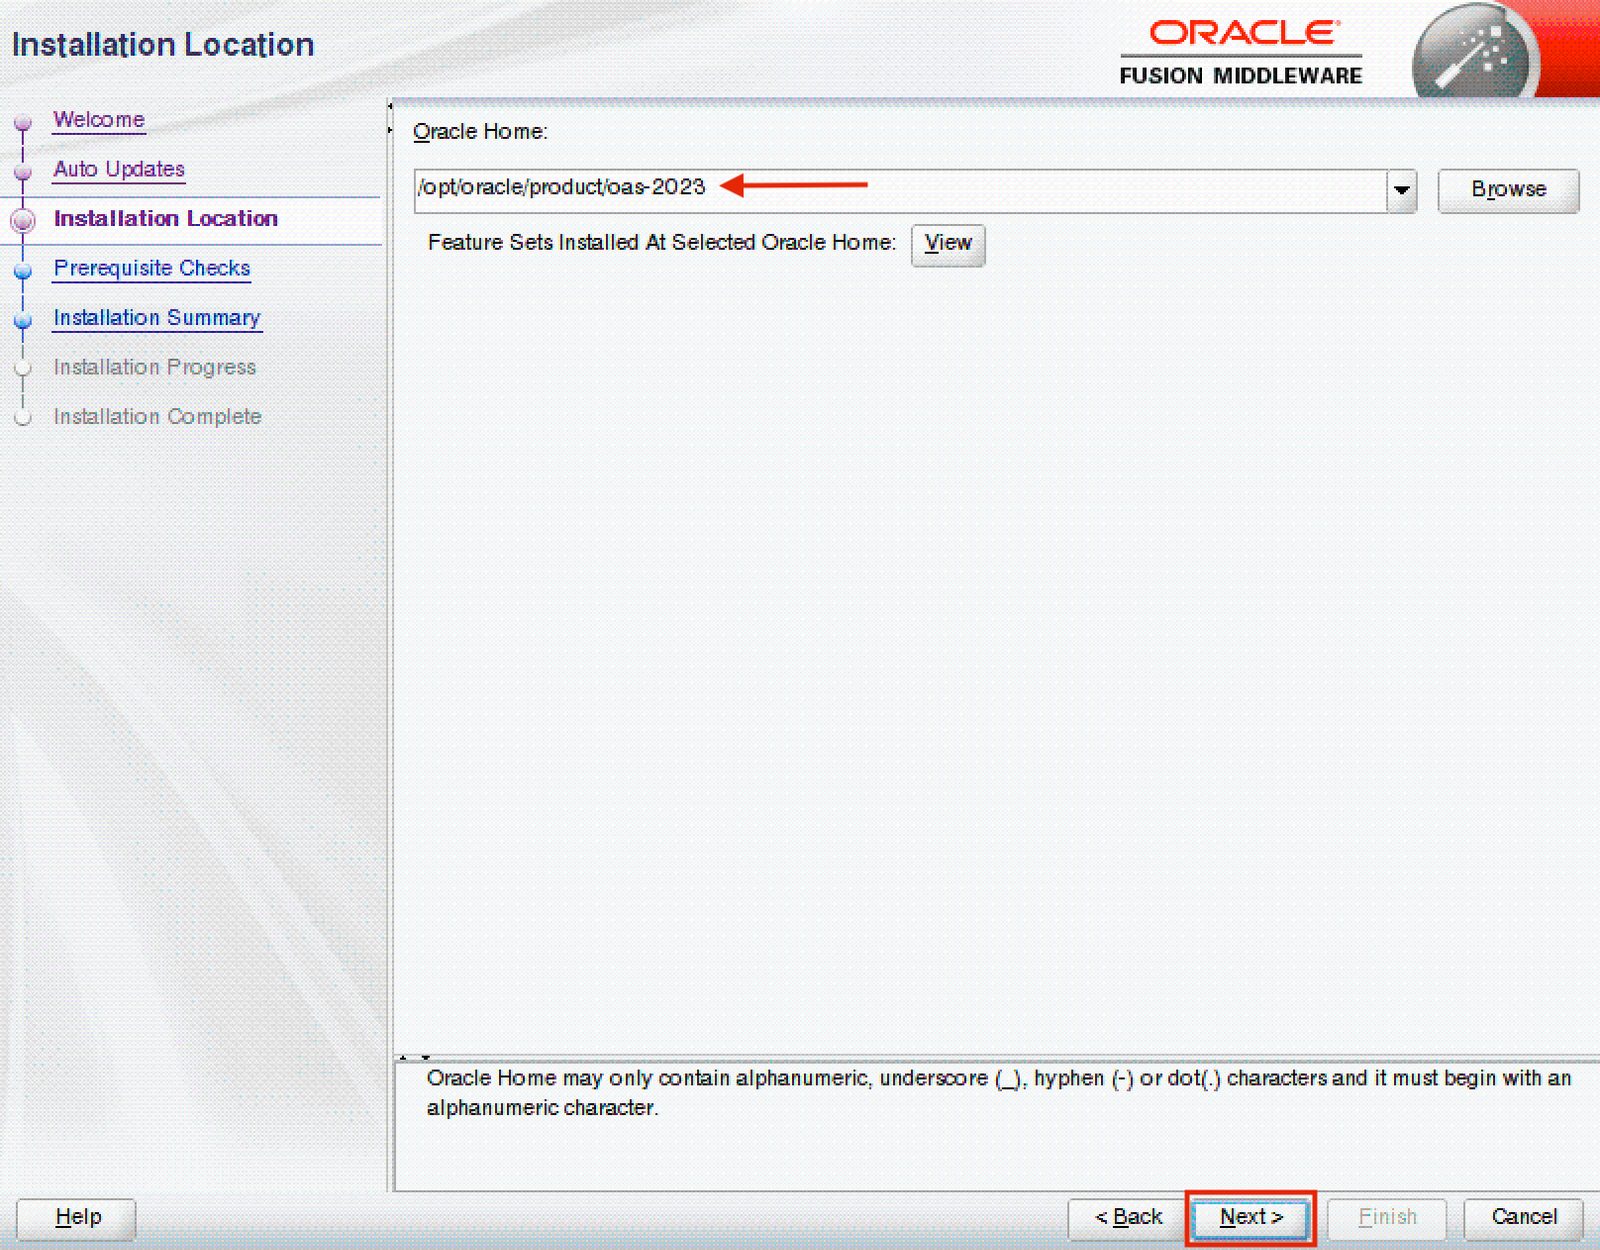Click the Feature Sets Installed label
The image size is (1600, 1250).
(661, 243)
